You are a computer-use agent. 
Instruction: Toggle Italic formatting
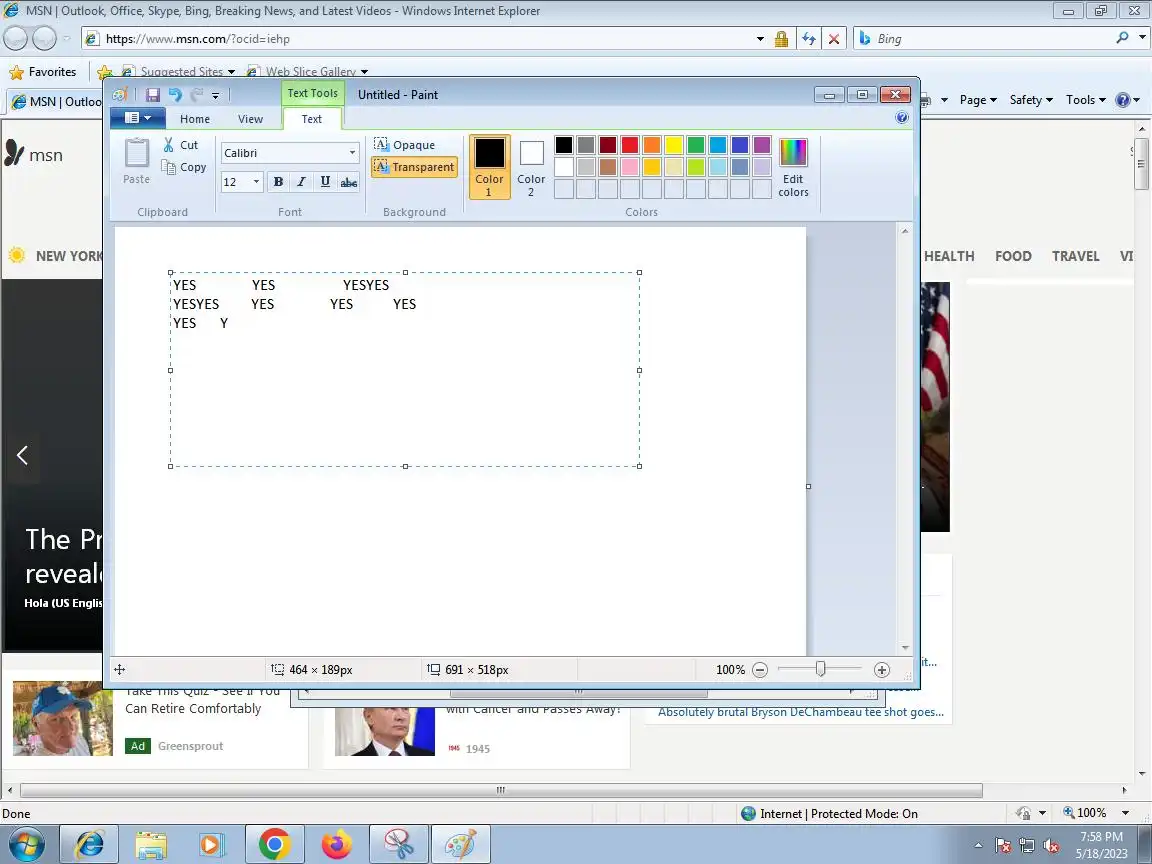point(301,181)
